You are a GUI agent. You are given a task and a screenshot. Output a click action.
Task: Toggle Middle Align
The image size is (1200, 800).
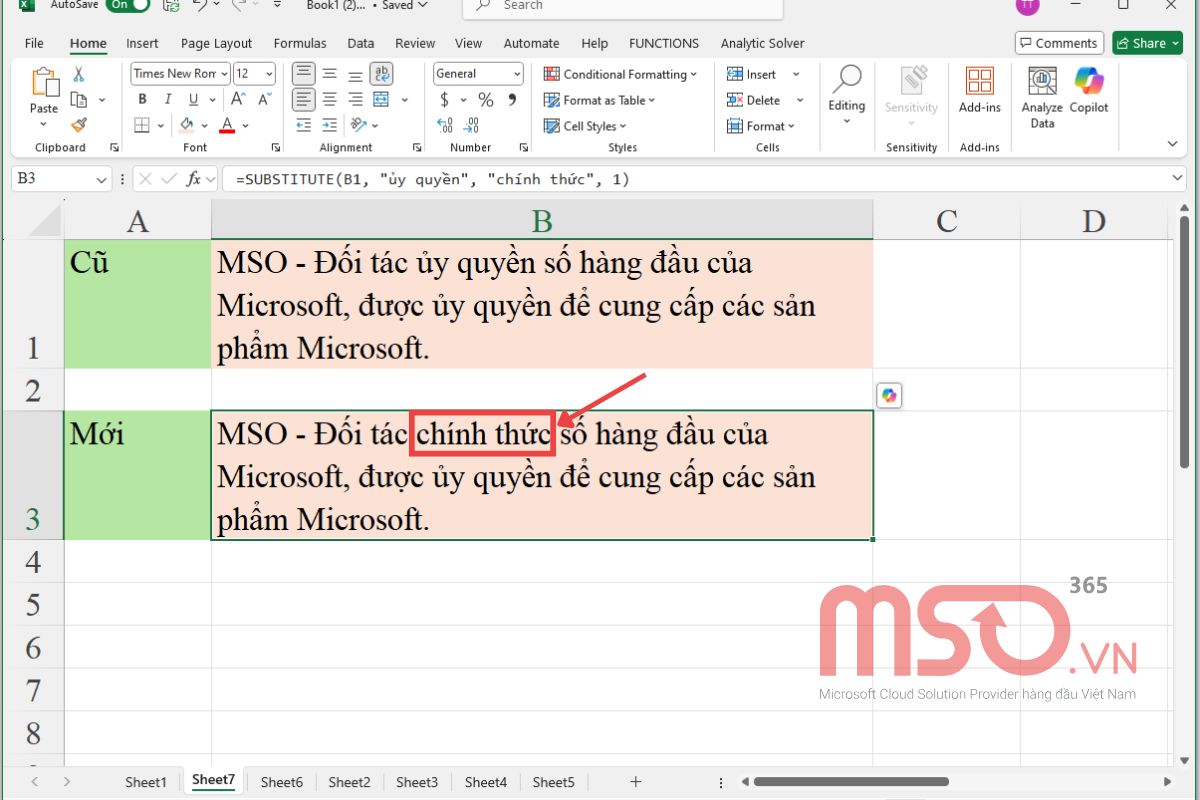pos(329,74)
